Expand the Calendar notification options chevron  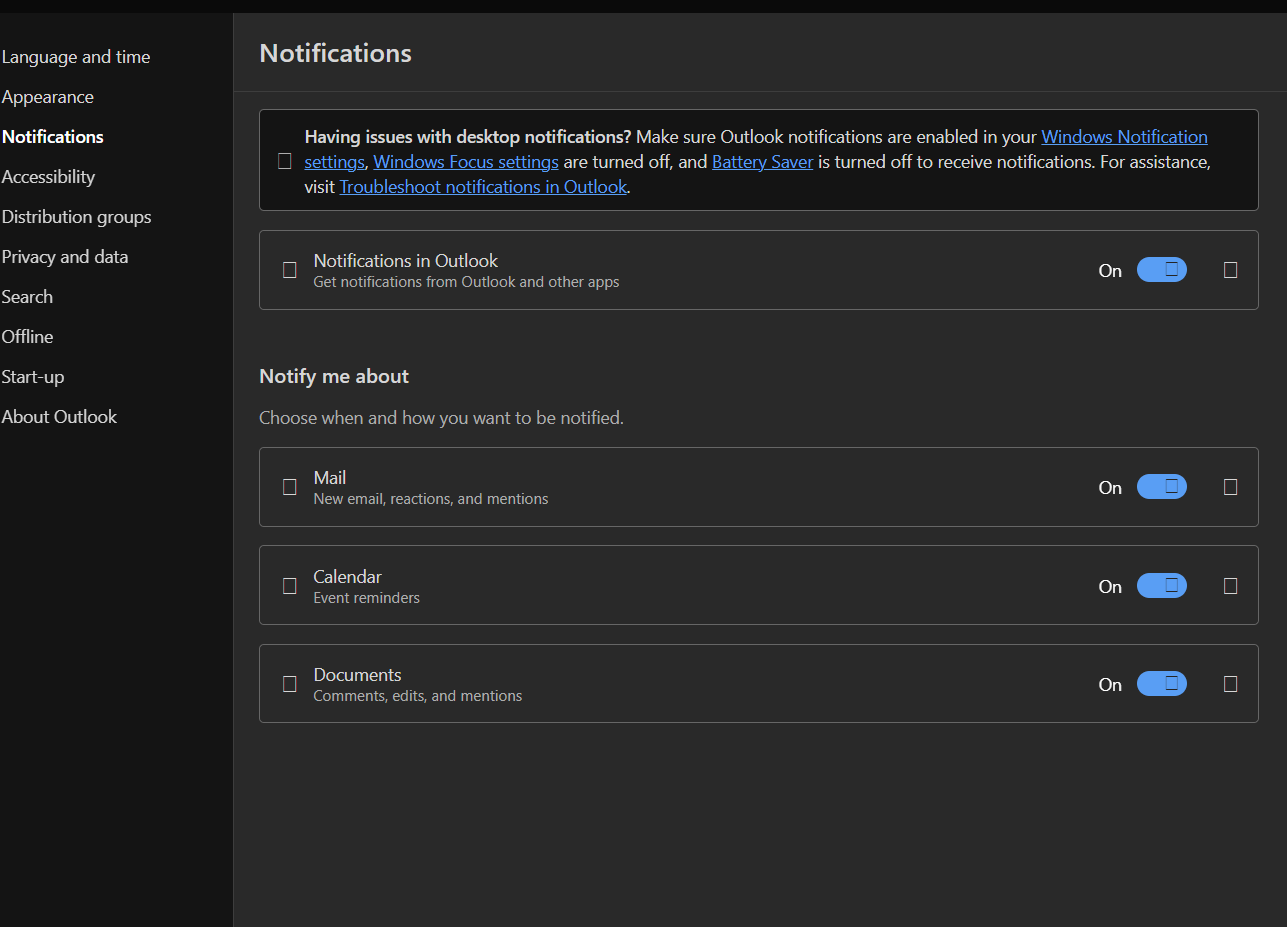pos(1231,586)
